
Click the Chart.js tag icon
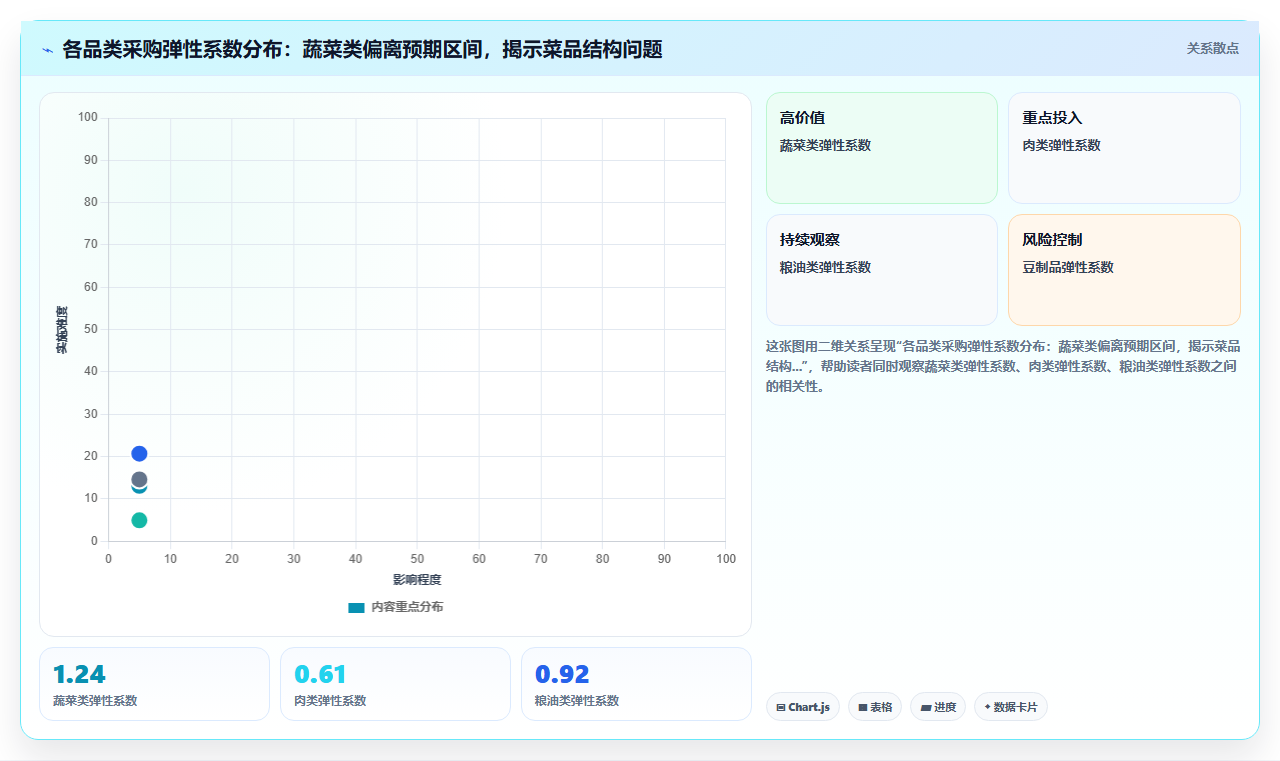781,707
